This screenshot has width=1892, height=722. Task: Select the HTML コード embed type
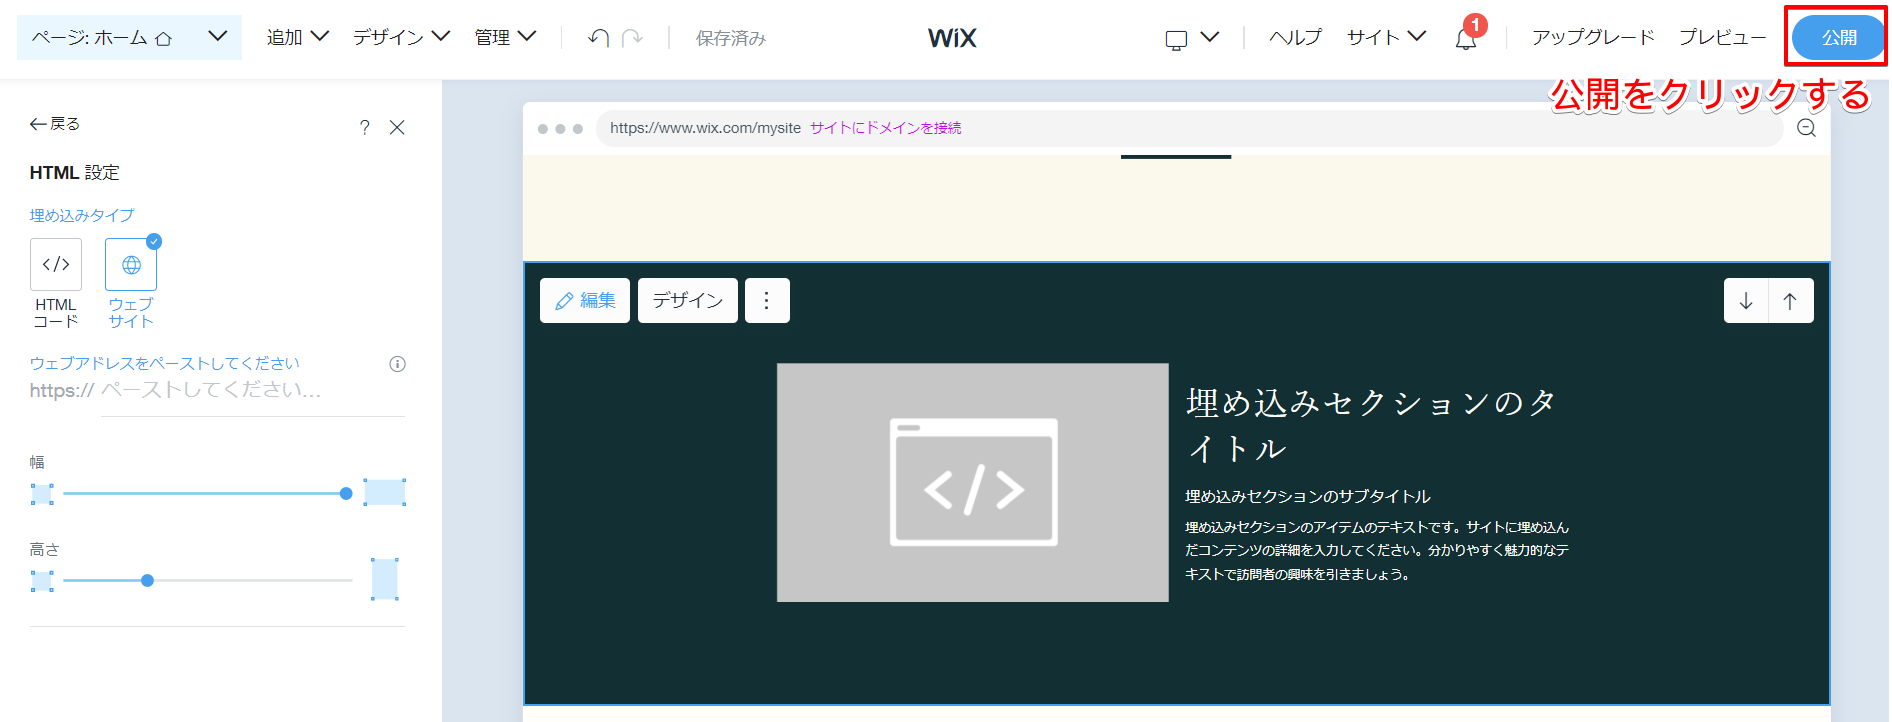click(56, 265)
